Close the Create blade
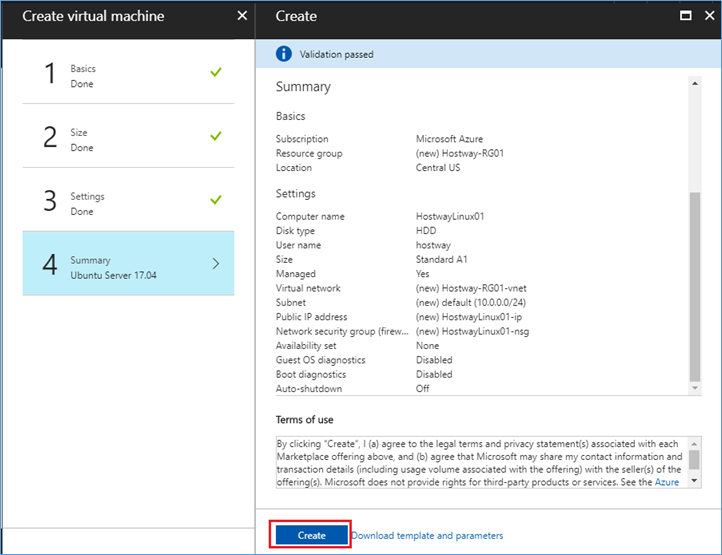This screenshot has width=722, height=555. tap(710, 16)
